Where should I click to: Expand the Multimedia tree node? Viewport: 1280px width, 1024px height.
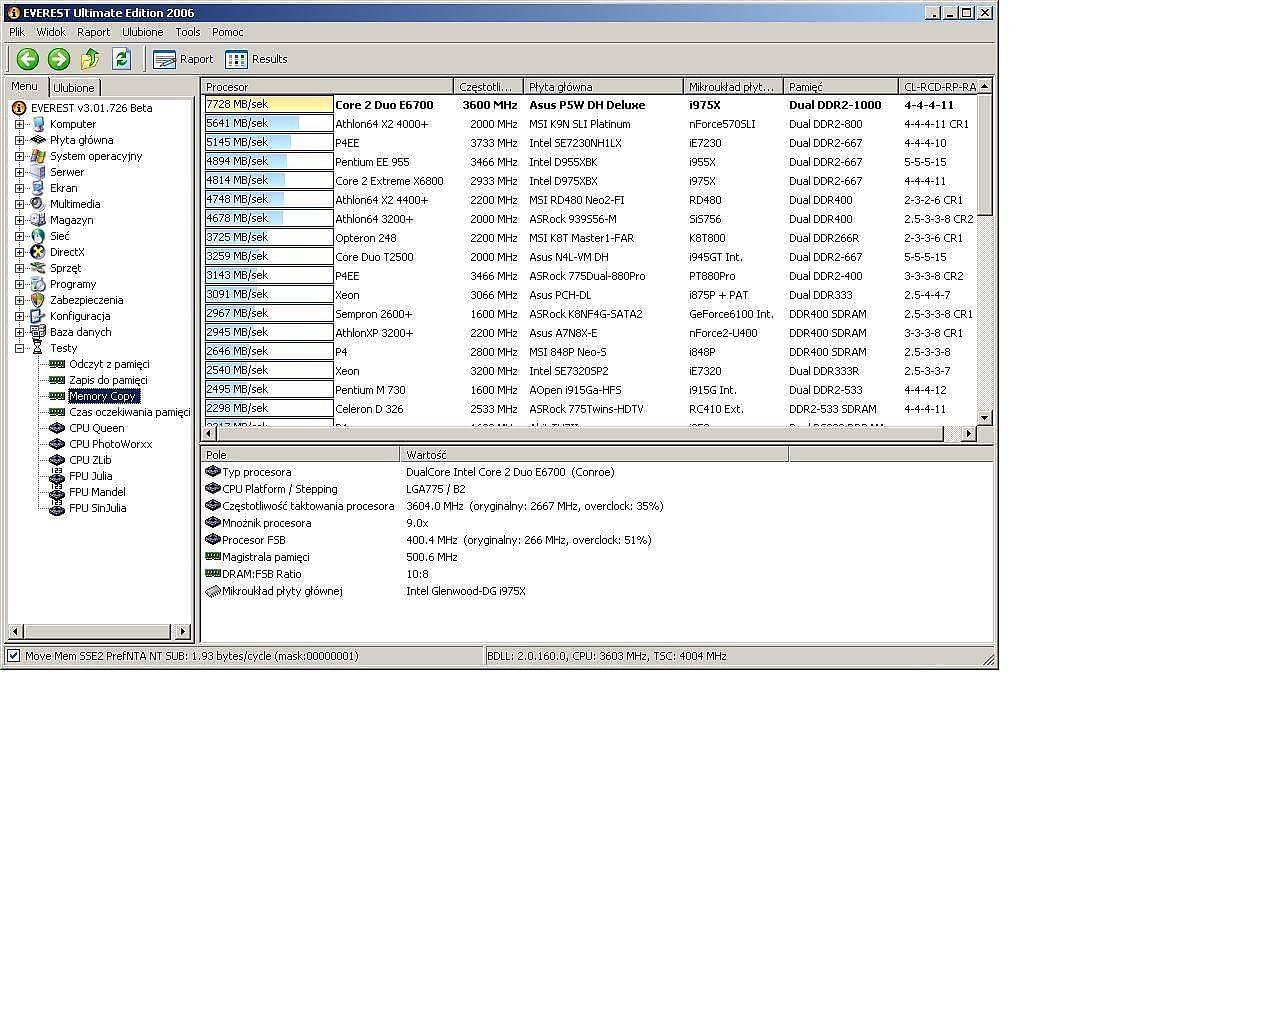coord(19,204)
